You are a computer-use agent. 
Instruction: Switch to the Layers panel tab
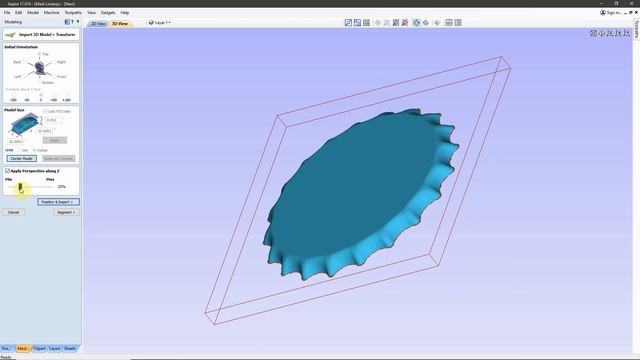54,349
